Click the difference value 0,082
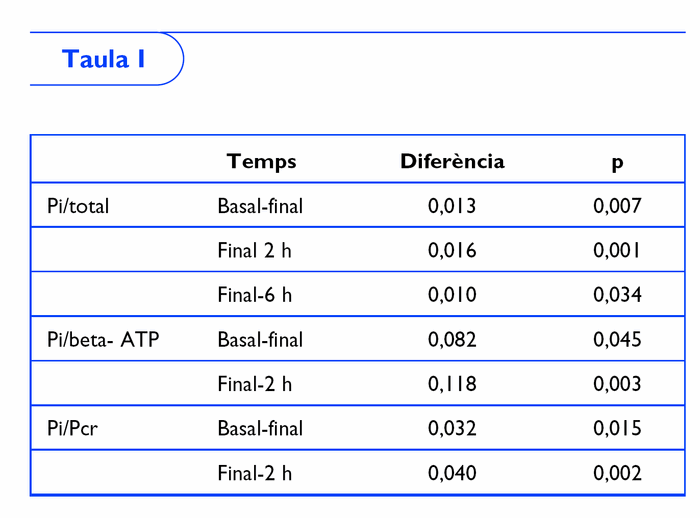This screenshot has height=518, width=700. tap(452, 340)
